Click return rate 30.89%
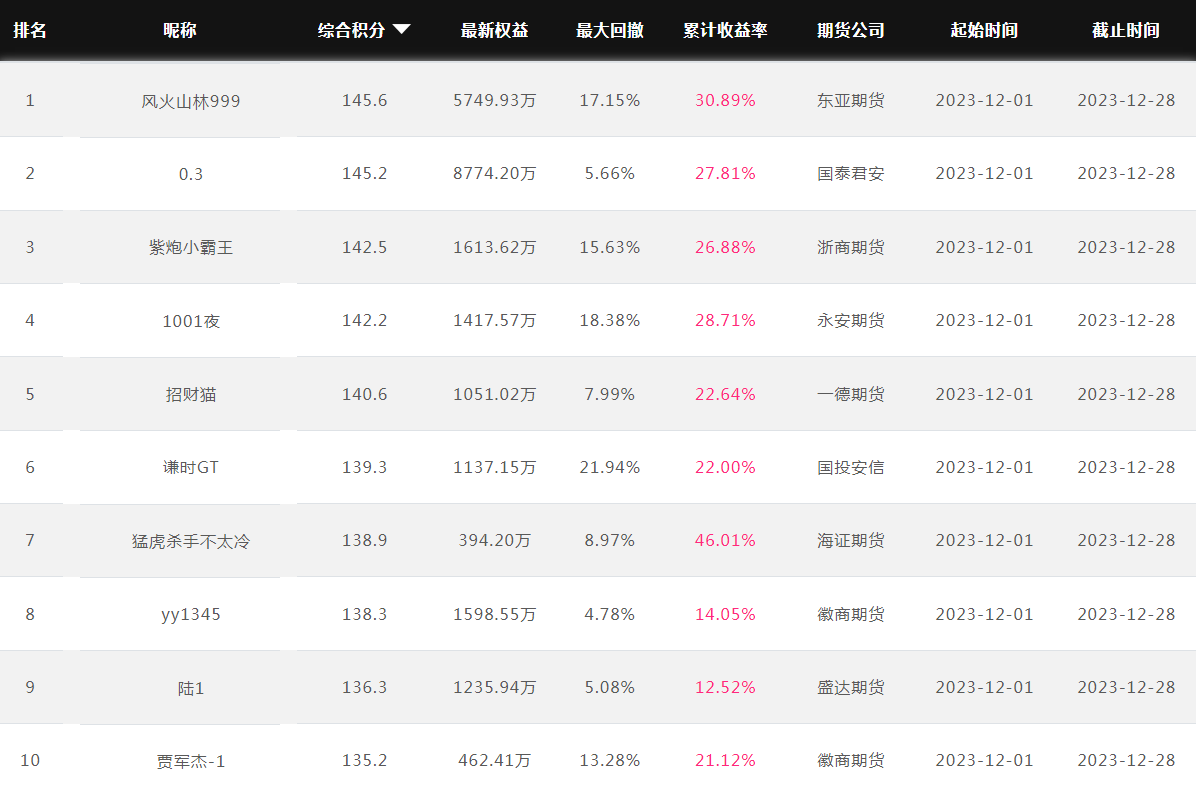This screenshot has height=796, width=1196. 725,100
